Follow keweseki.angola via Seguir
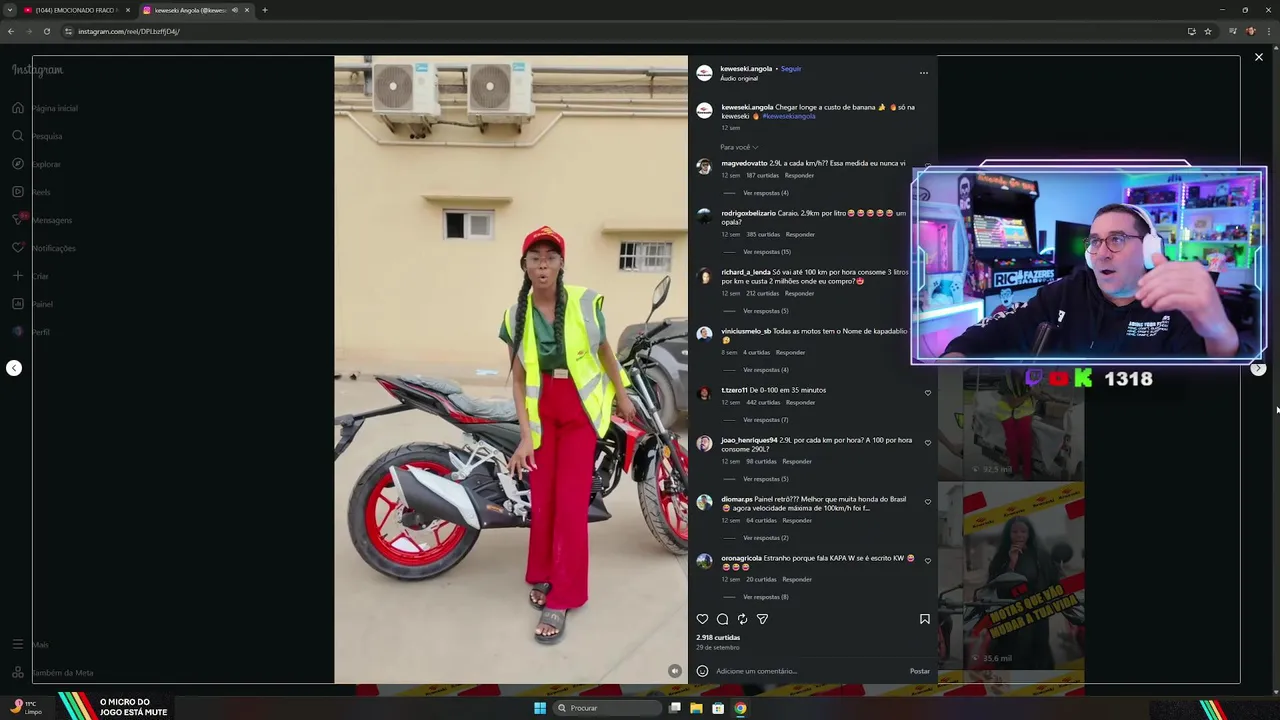Screen dimensions: 1280x720 point(791,69)
